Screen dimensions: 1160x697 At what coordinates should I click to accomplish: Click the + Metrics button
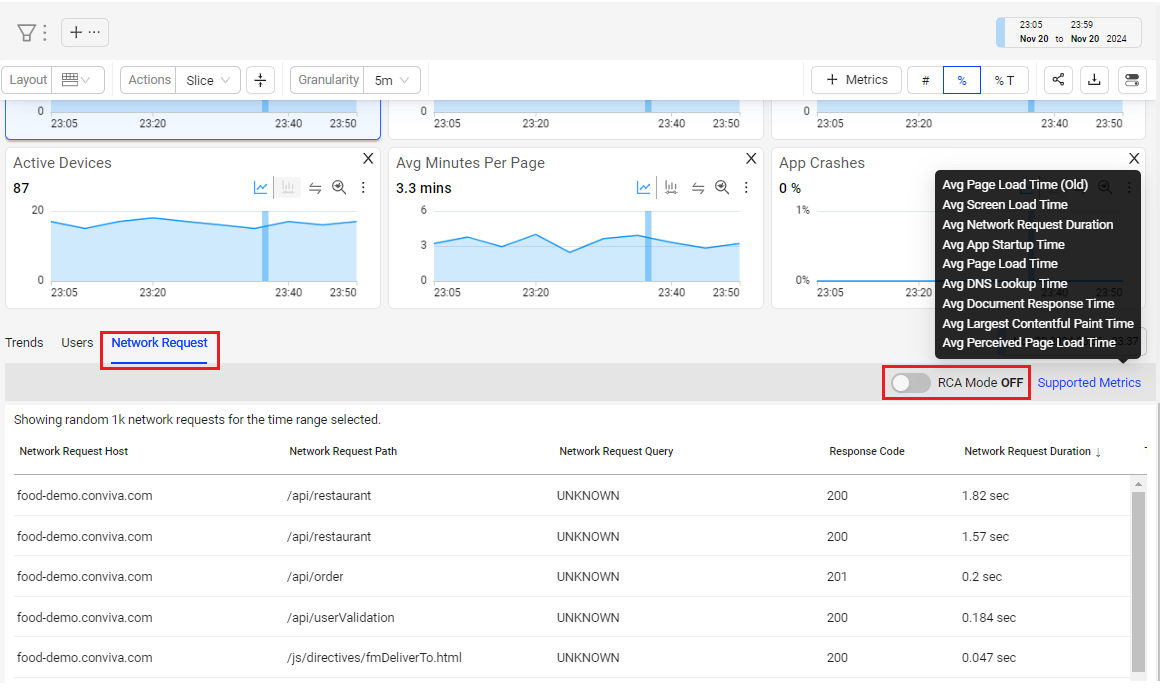[856, 80]
